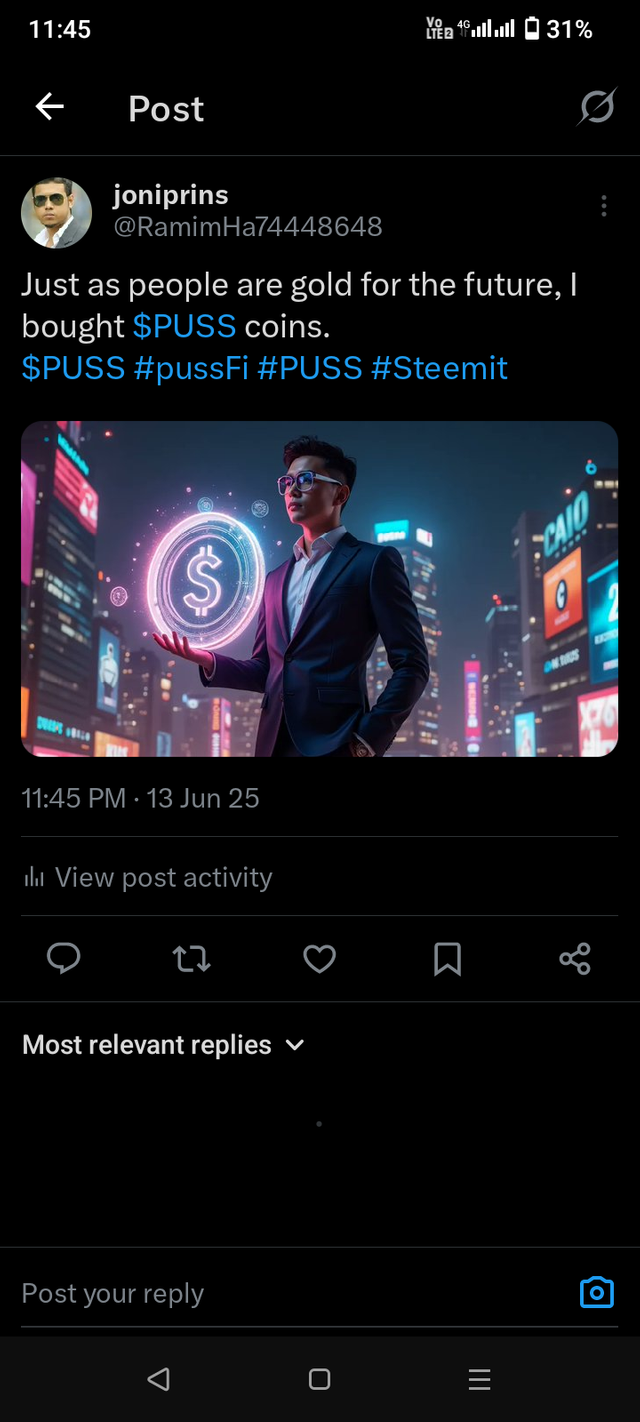
Task: Open the attached post image
Action: (319, 588)
